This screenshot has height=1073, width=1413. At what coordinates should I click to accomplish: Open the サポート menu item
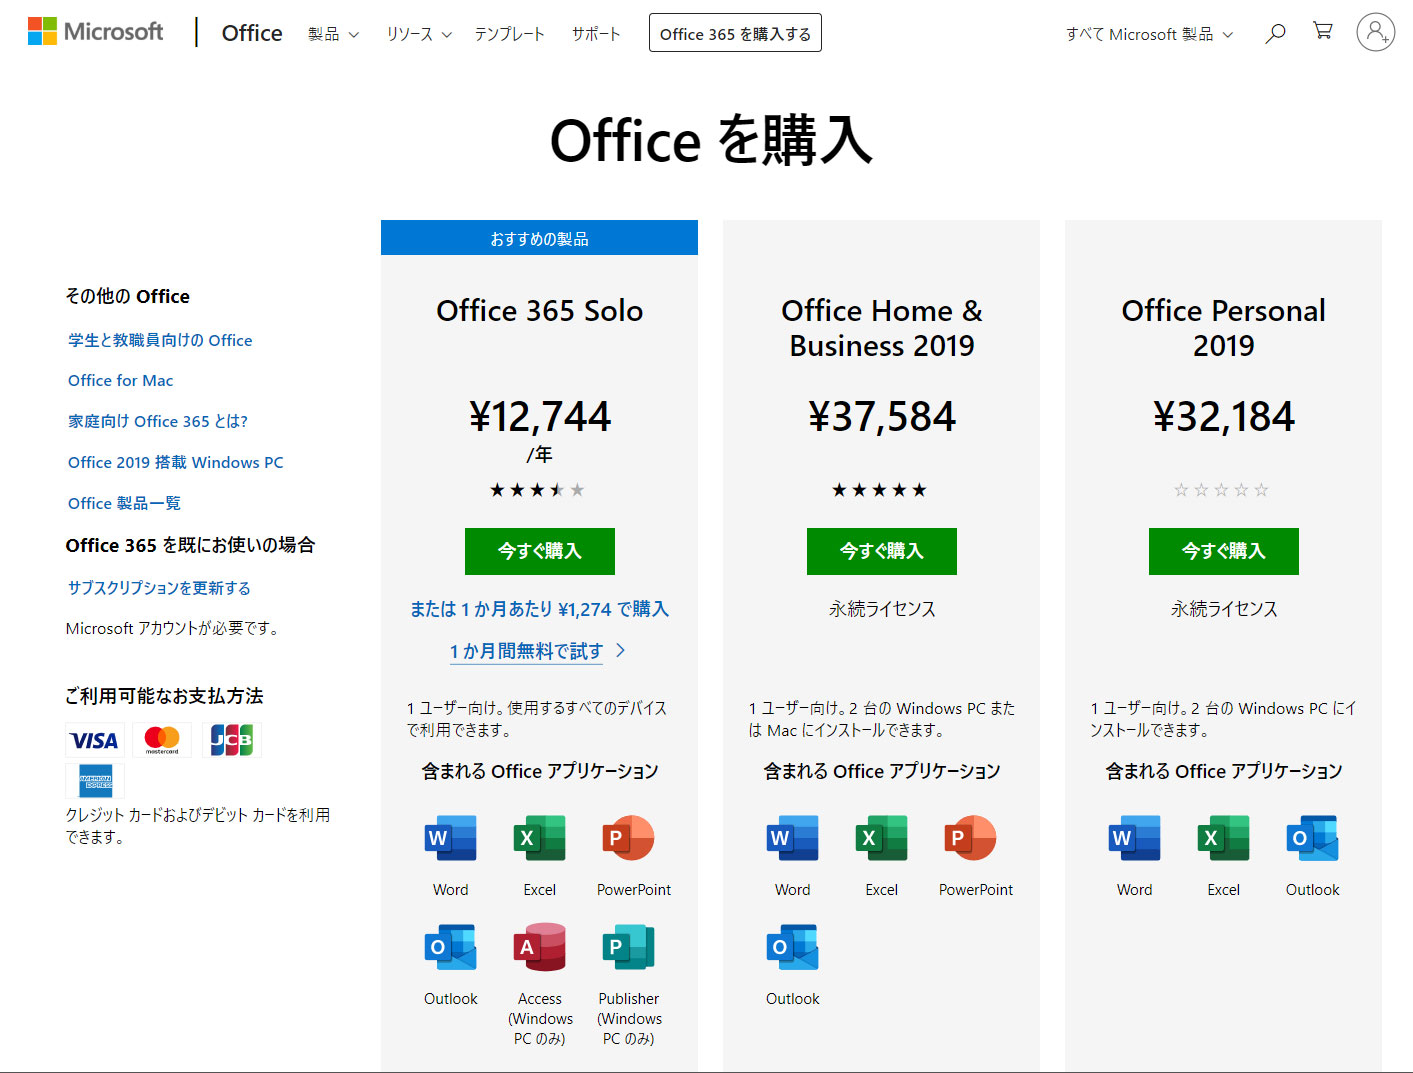point(596,34)
